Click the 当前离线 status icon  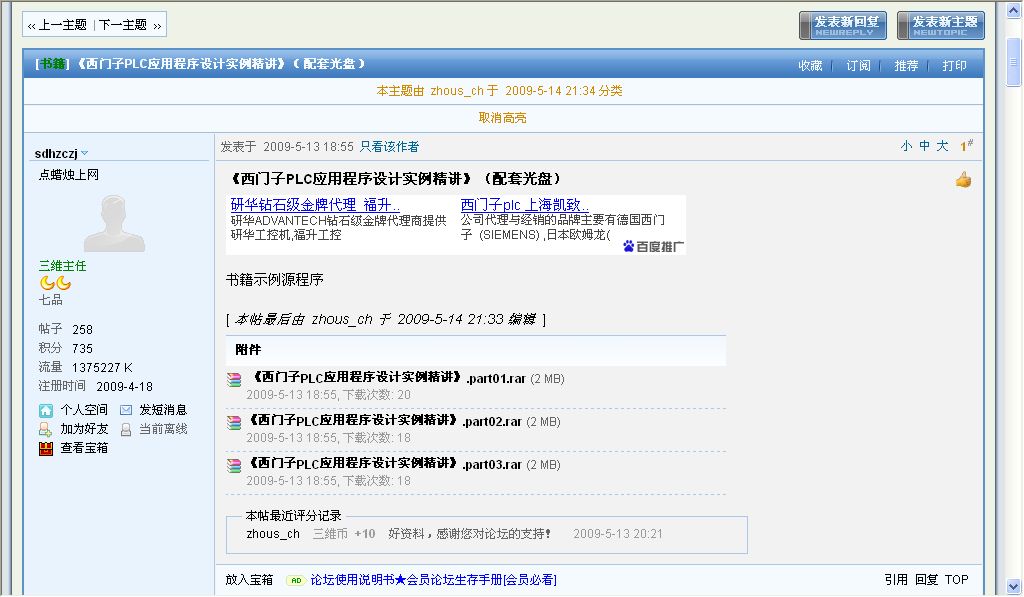click(x=126, y=429)
